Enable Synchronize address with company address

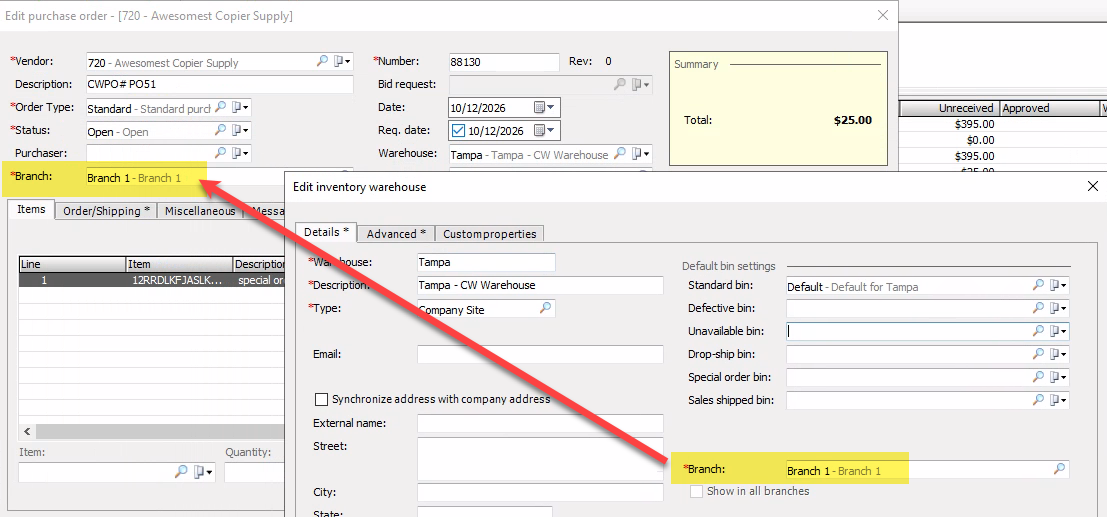(x=321, y=399)
